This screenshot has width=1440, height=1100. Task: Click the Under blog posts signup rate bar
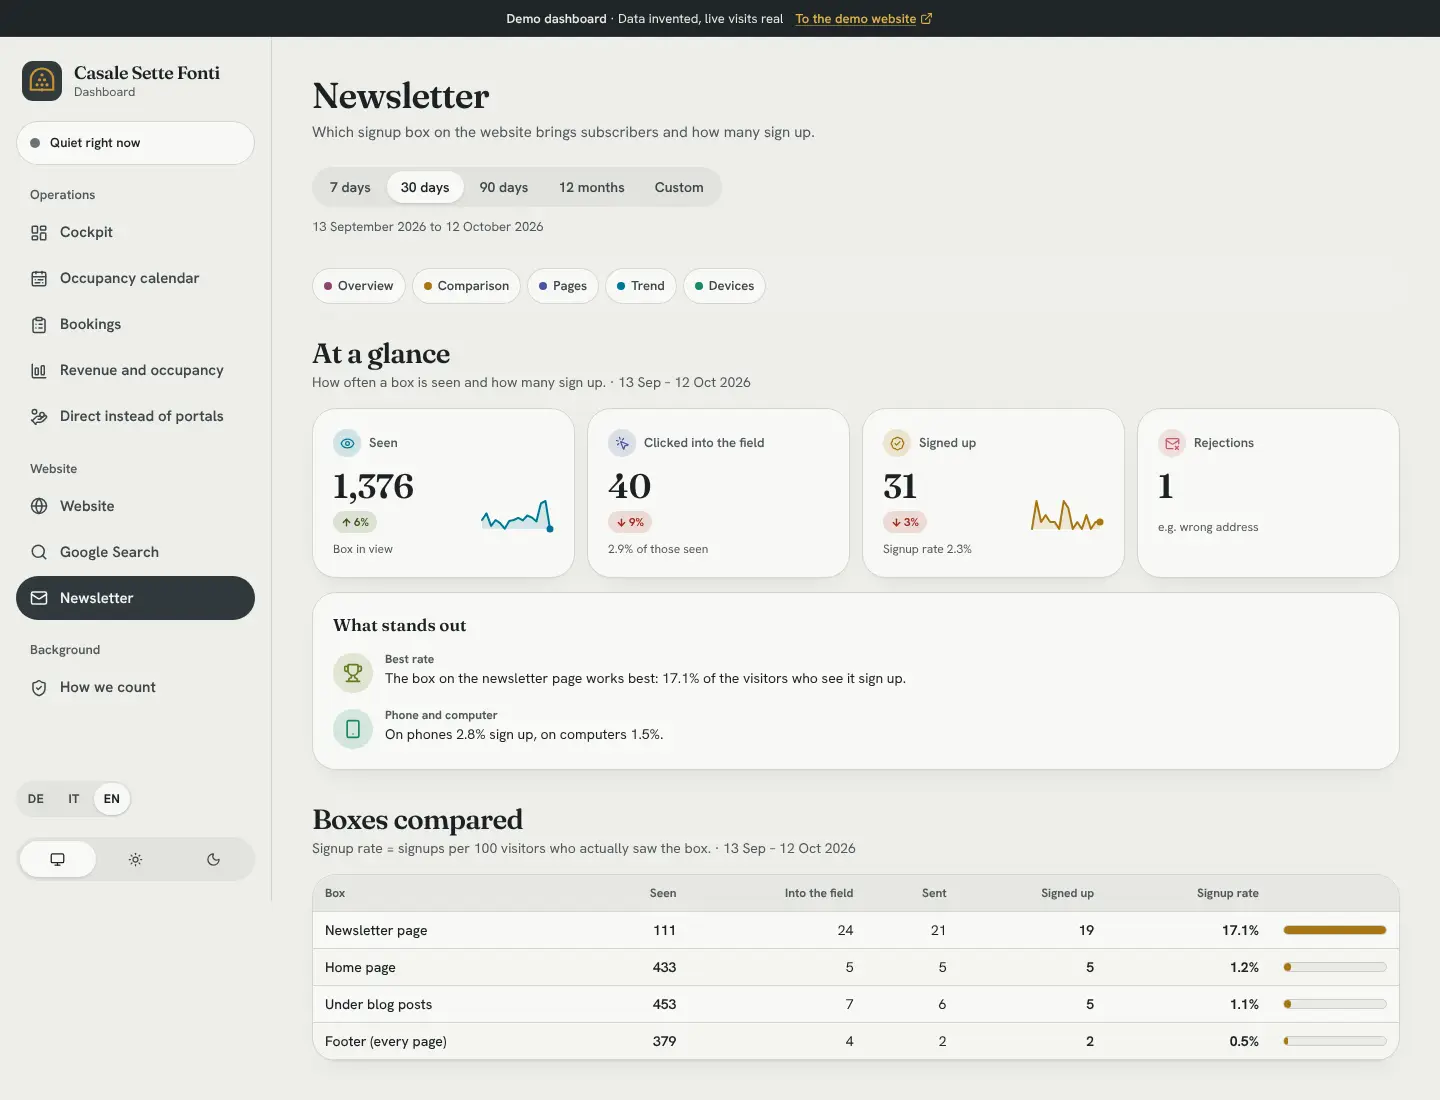1335,1004
